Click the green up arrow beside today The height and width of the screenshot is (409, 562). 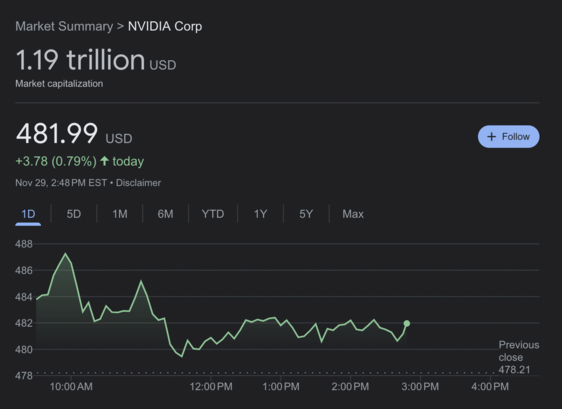[104, 161]
